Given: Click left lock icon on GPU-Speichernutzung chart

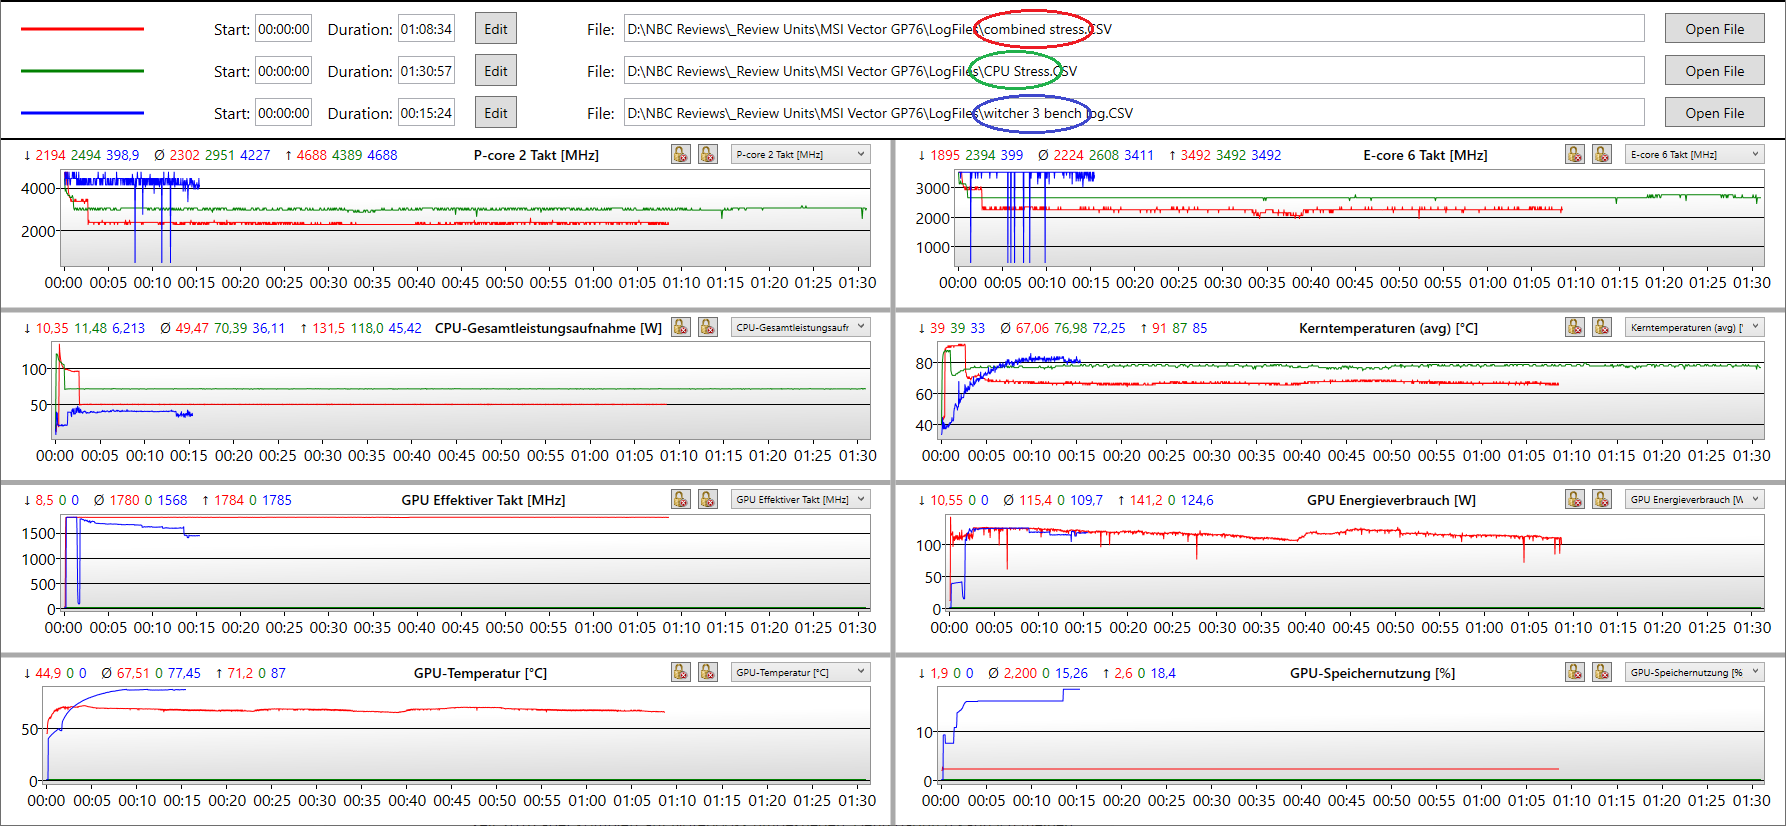Looking at the screenshot, I should point(1574,673).
